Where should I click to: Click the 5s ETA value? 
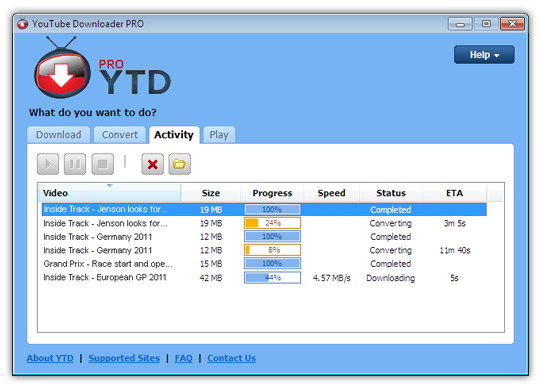[x=455, y=278]
